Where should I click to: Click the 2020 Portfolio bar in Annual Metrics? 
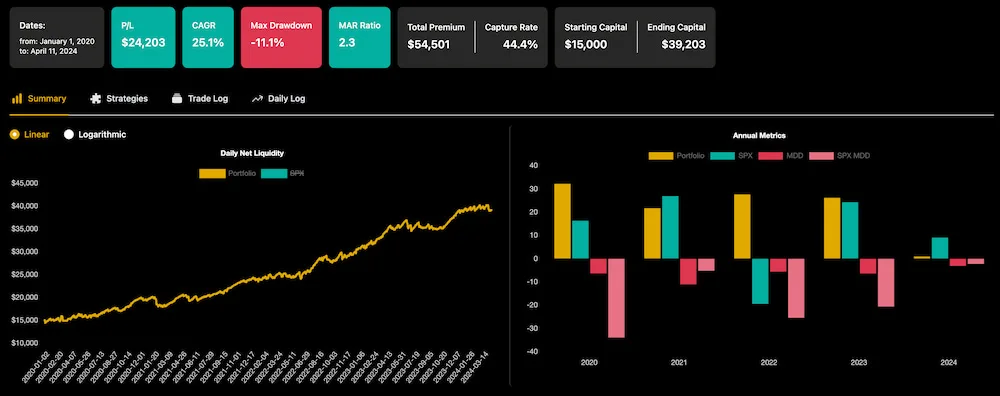pyautogui.click(x=562, y=221)
